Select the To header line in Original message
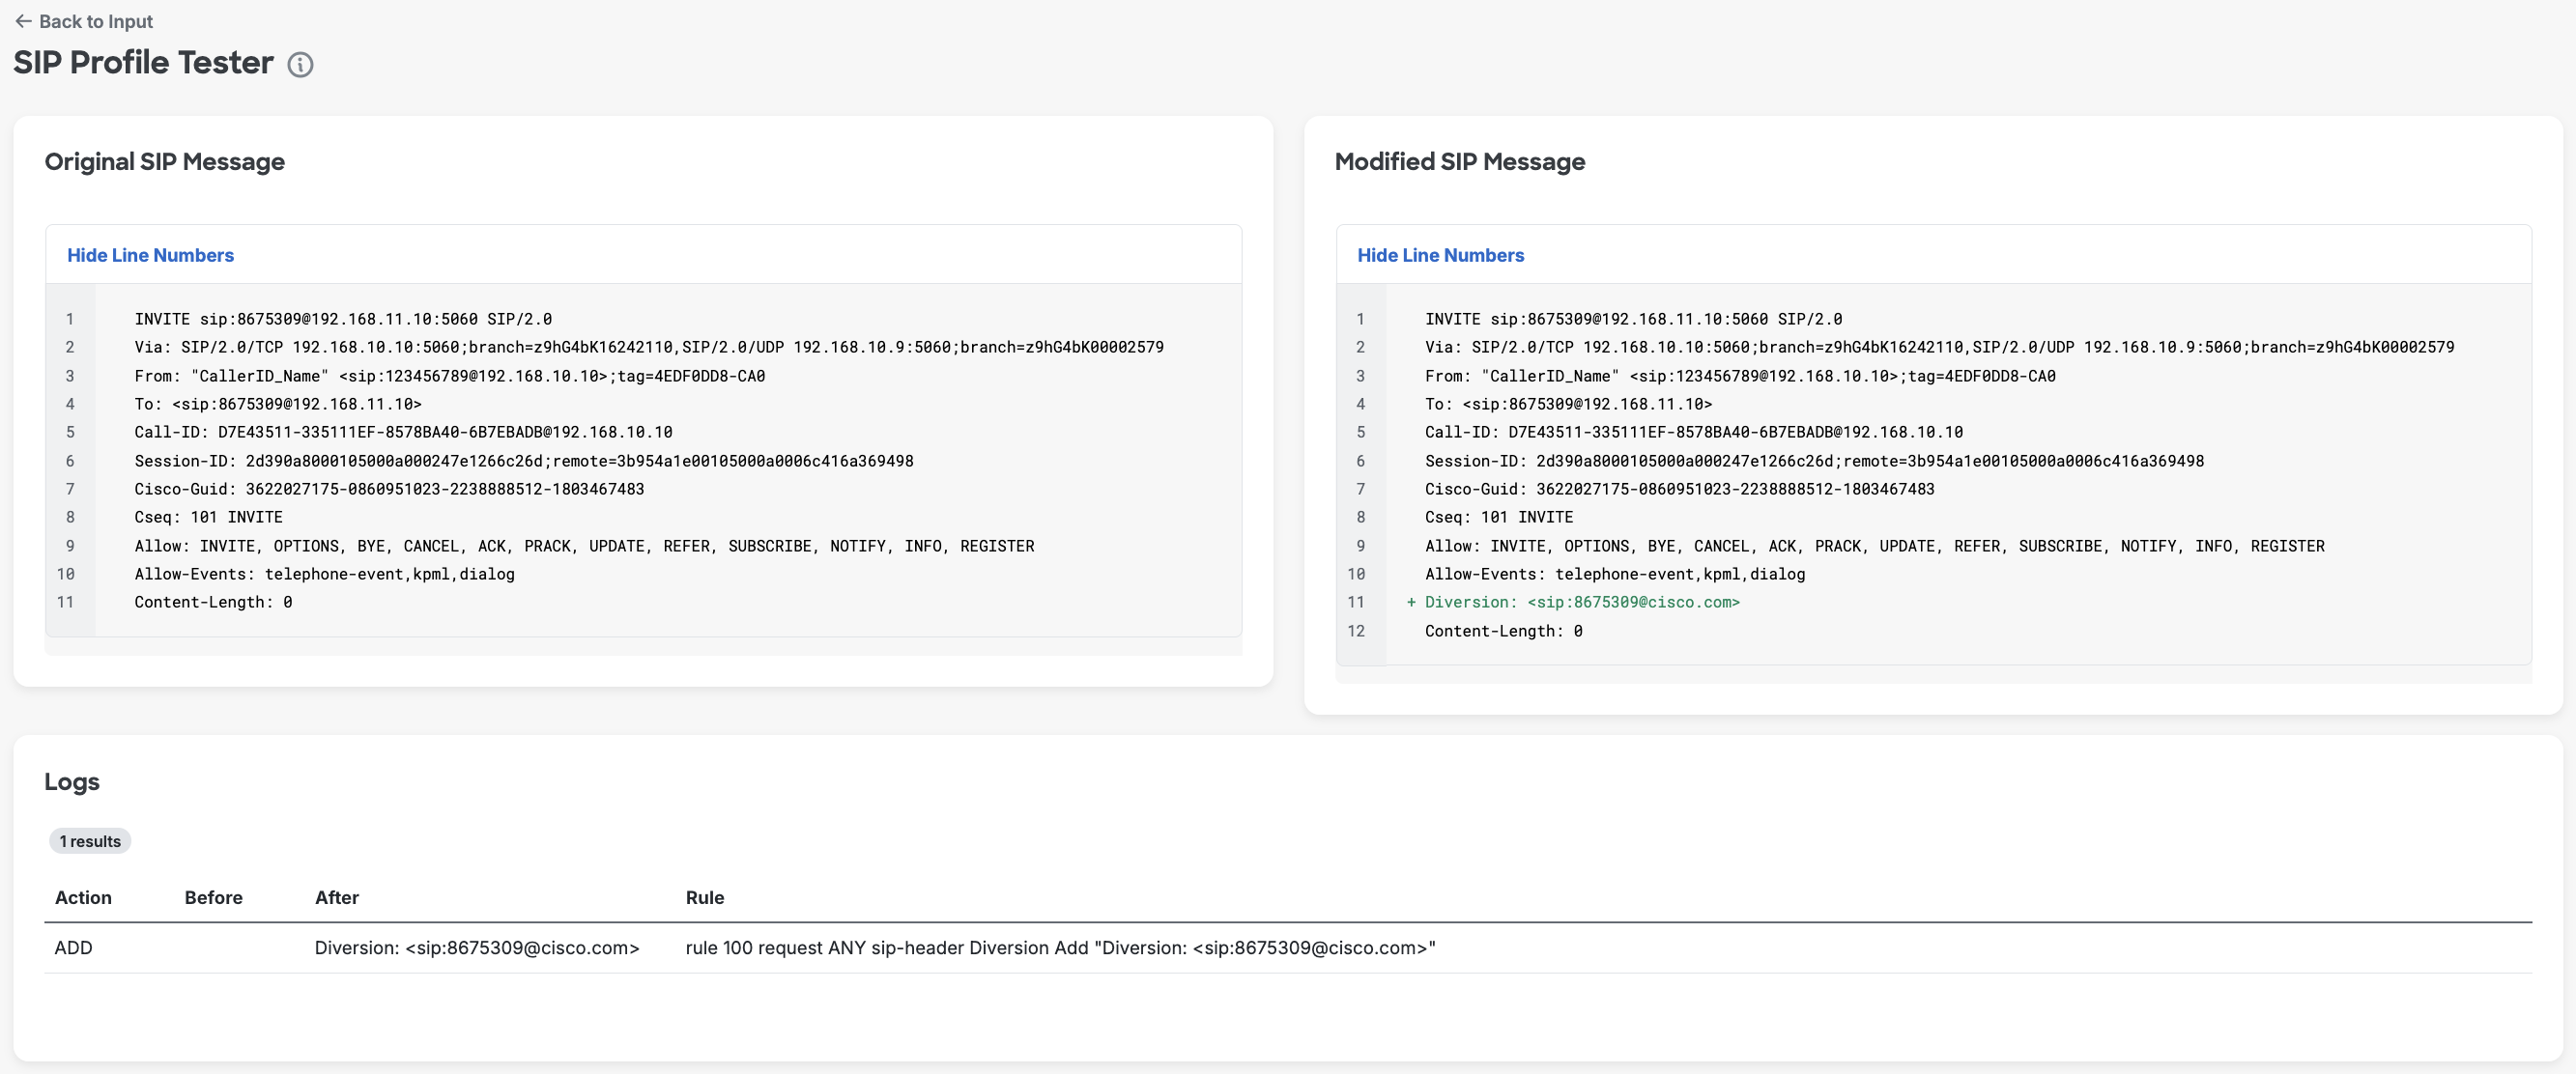The width and height of the screenshot is (2576, 1074). click(278, 404)
